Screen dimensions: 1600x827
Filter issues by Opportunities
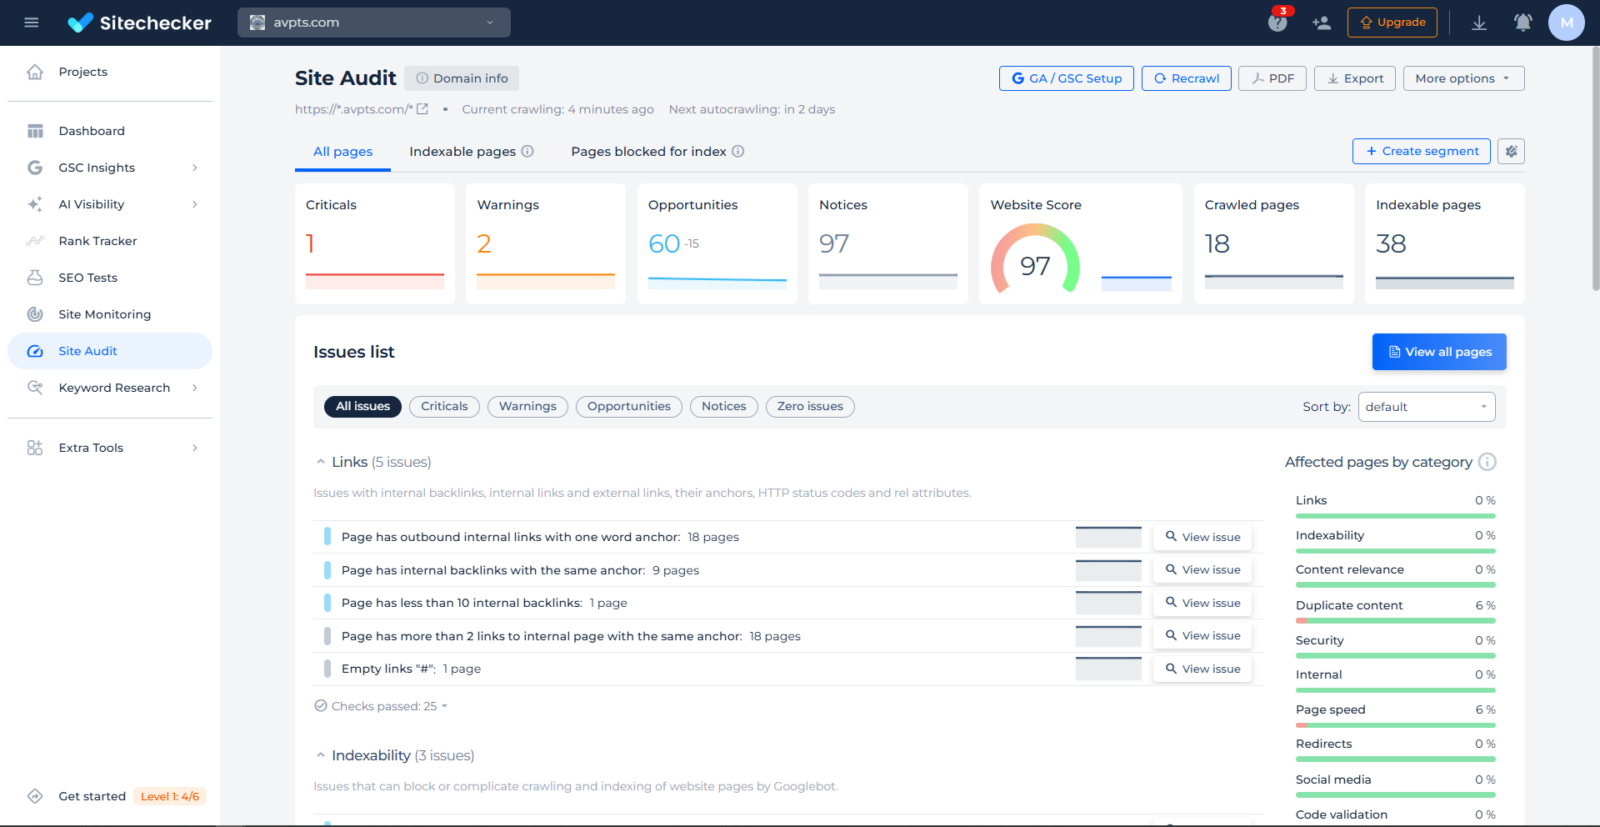[629, 406]
